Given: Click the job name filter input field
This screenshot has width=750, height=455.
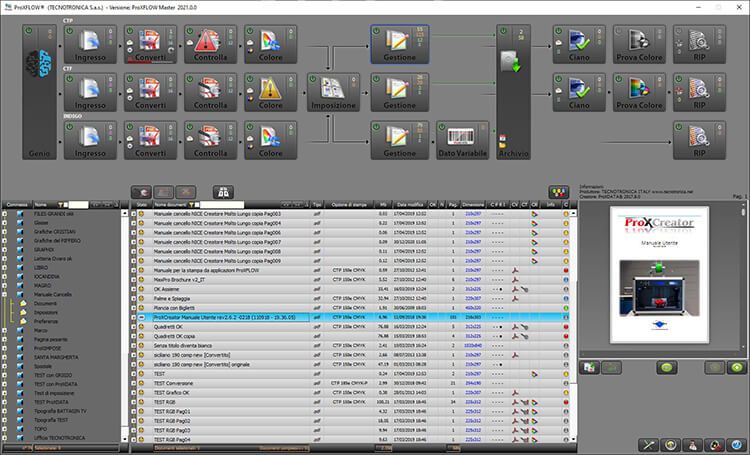Looking at the screenshot, I should (x=78, y=205).
